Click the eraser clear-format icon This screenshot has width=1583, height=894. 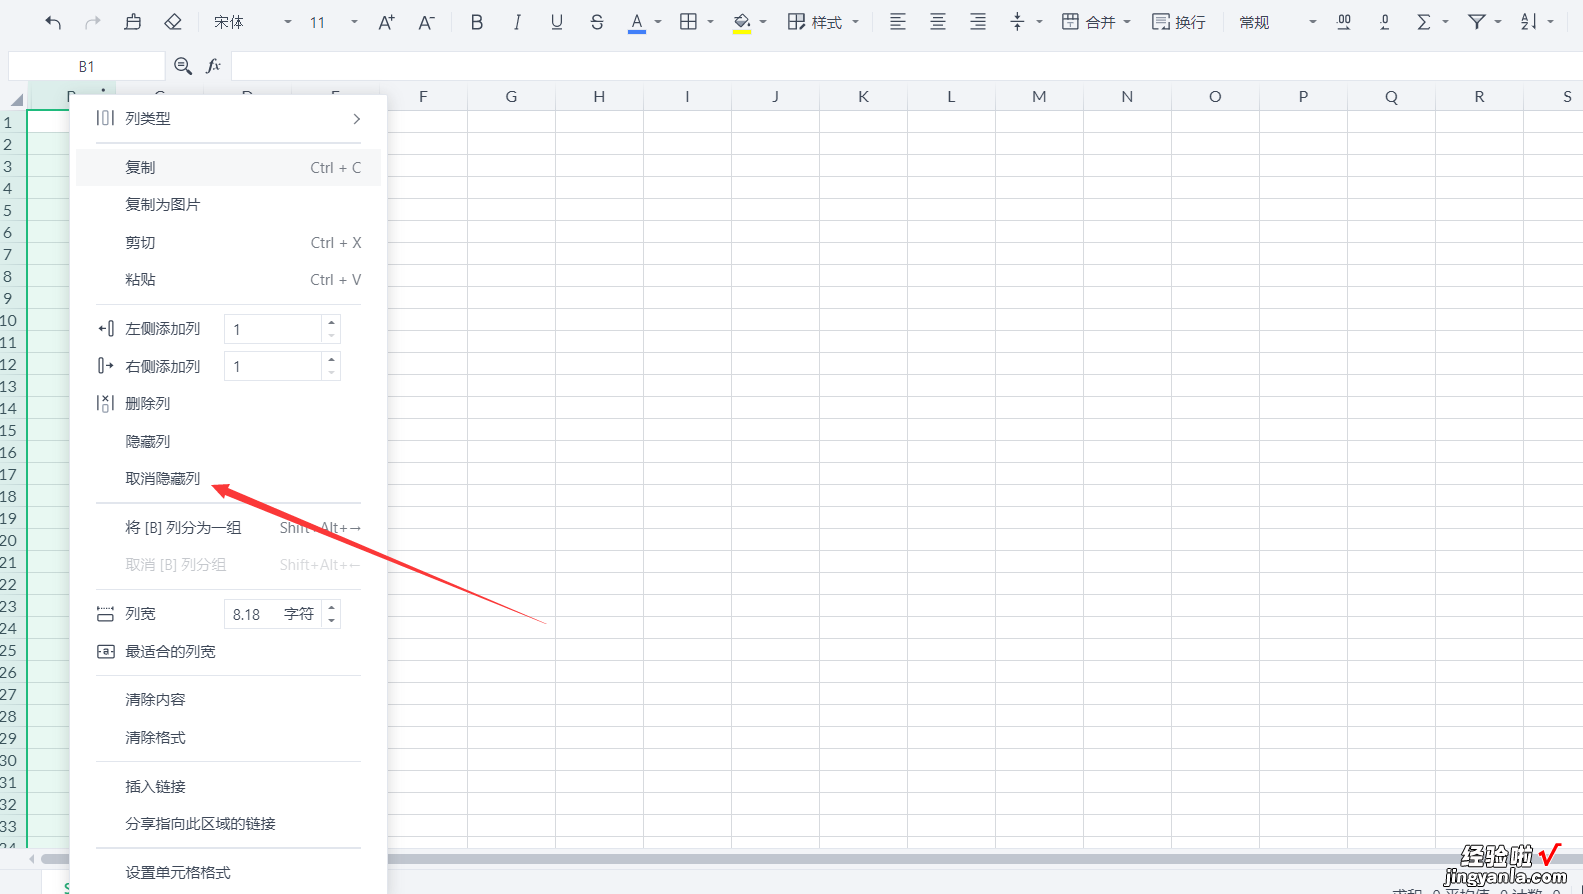point(173,22)
